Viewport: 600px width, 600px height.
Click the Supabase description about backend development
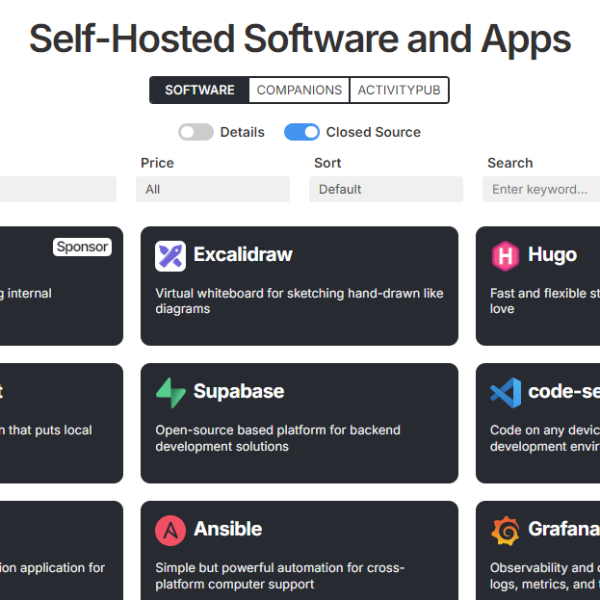tap(278, 438)
